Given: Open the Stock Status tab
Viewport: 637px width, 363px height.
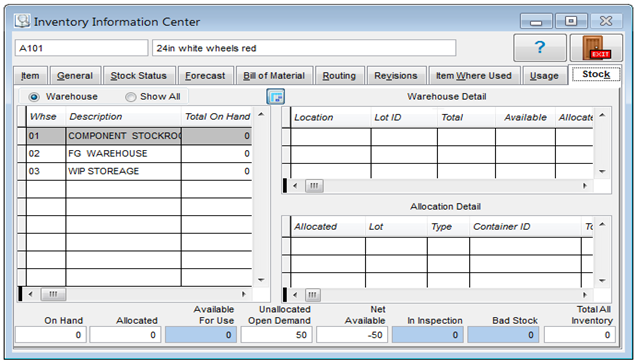Looking at the screenshot, I should tap(139, 76).
